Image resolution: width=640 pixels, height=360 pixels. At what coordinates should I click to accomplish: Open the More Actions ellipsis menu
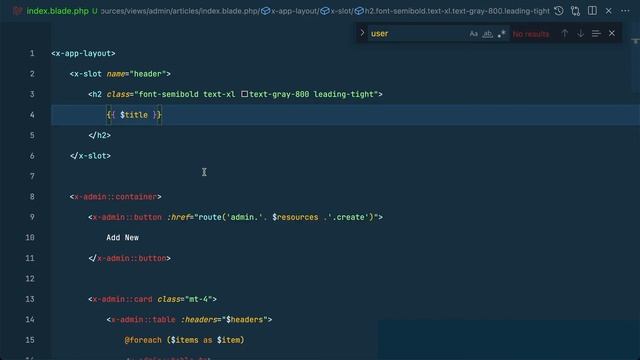click(625, 11)
